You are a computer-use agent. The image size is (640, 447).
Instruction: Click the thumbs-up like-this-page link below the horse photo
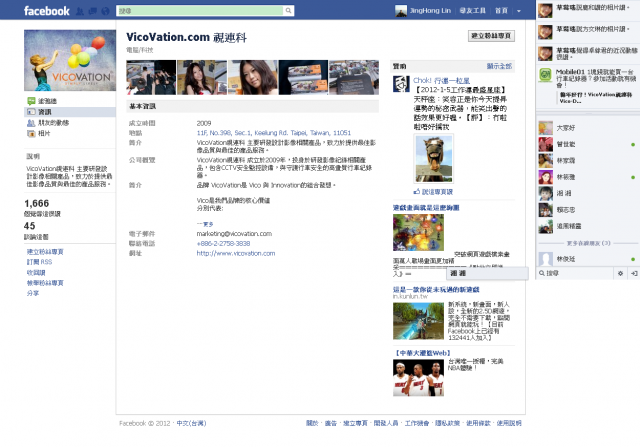[x=433, y=191]
